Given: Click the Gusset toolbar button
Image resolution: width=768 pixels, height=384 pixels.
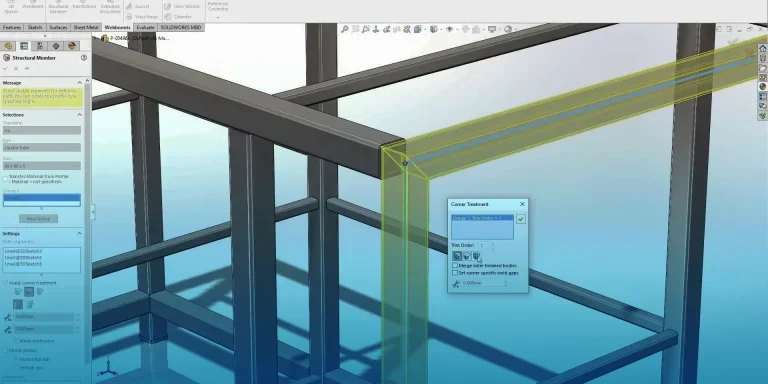Looking at the screenshot, I should tap(137, 6).
